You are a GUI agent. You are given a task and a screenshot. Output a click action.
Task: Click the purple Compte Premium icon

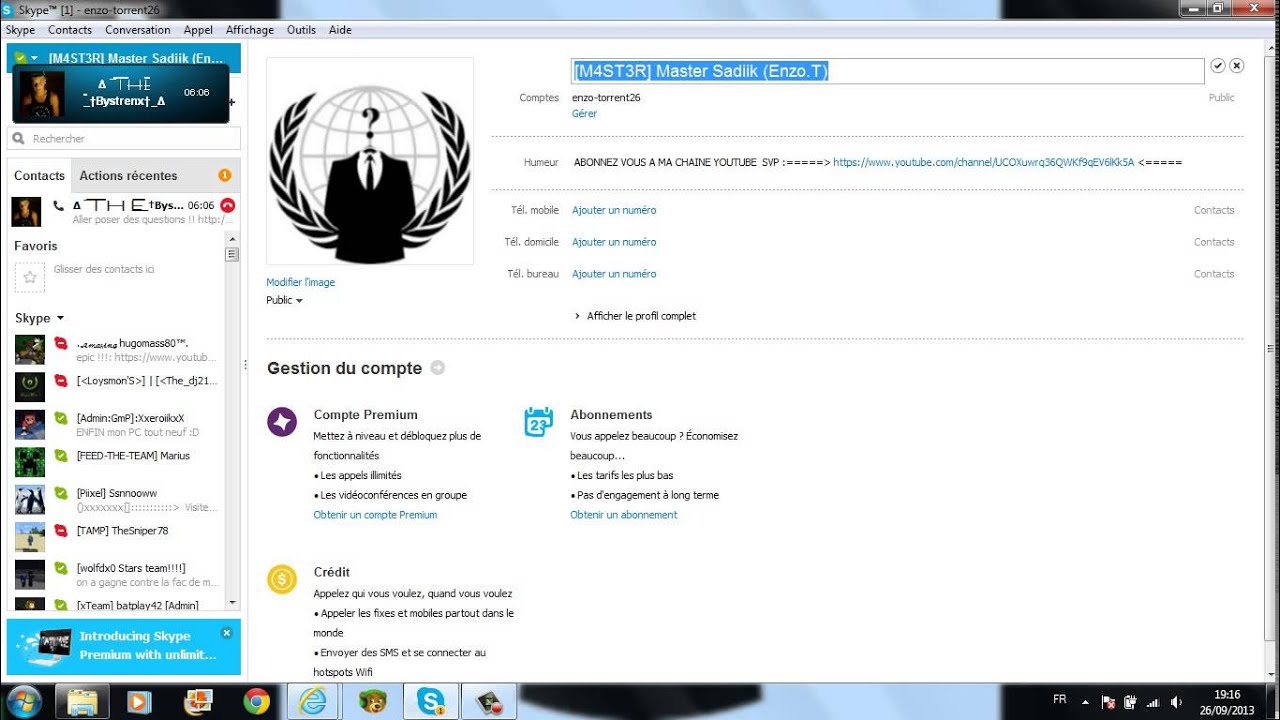(282, 422)
